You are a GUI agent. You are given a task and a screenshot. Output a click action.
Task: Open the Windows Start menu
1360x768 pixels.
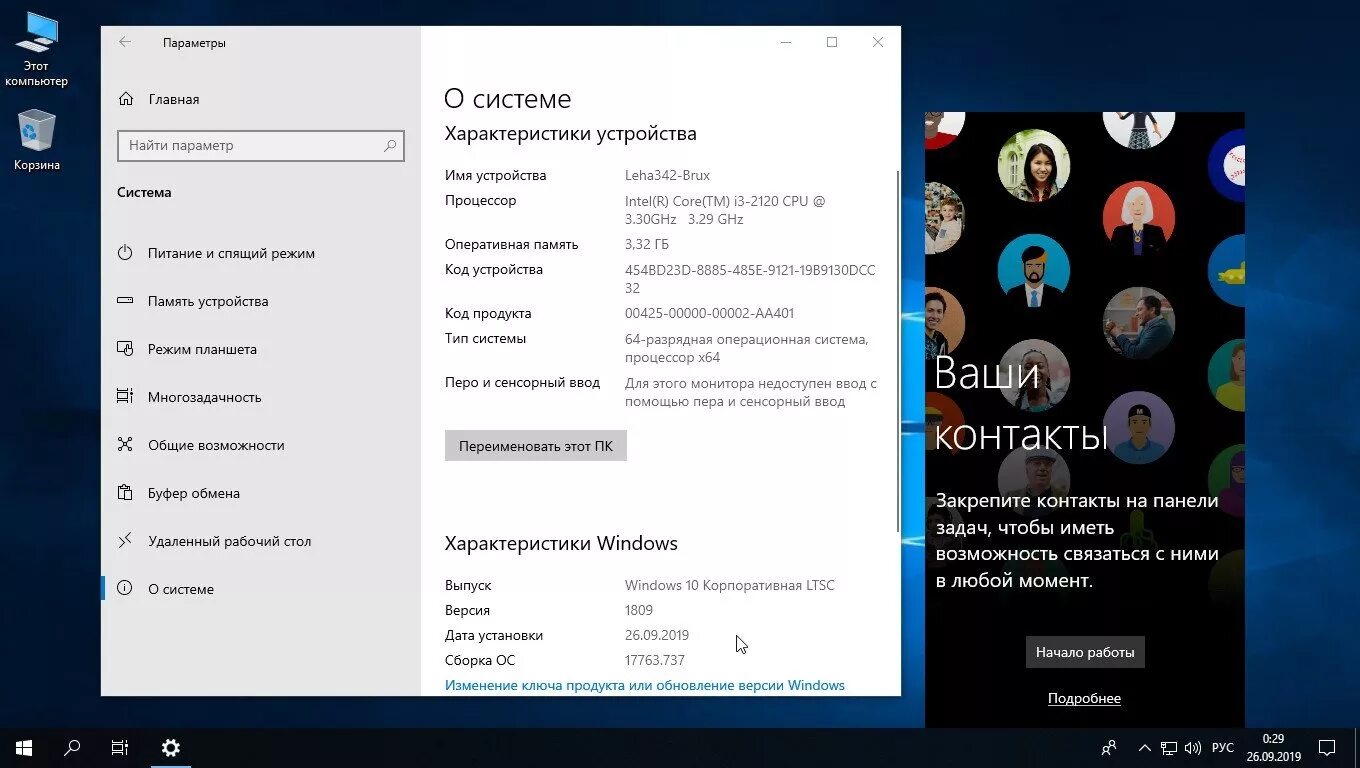pyautogui.click(x=24, y=747)
